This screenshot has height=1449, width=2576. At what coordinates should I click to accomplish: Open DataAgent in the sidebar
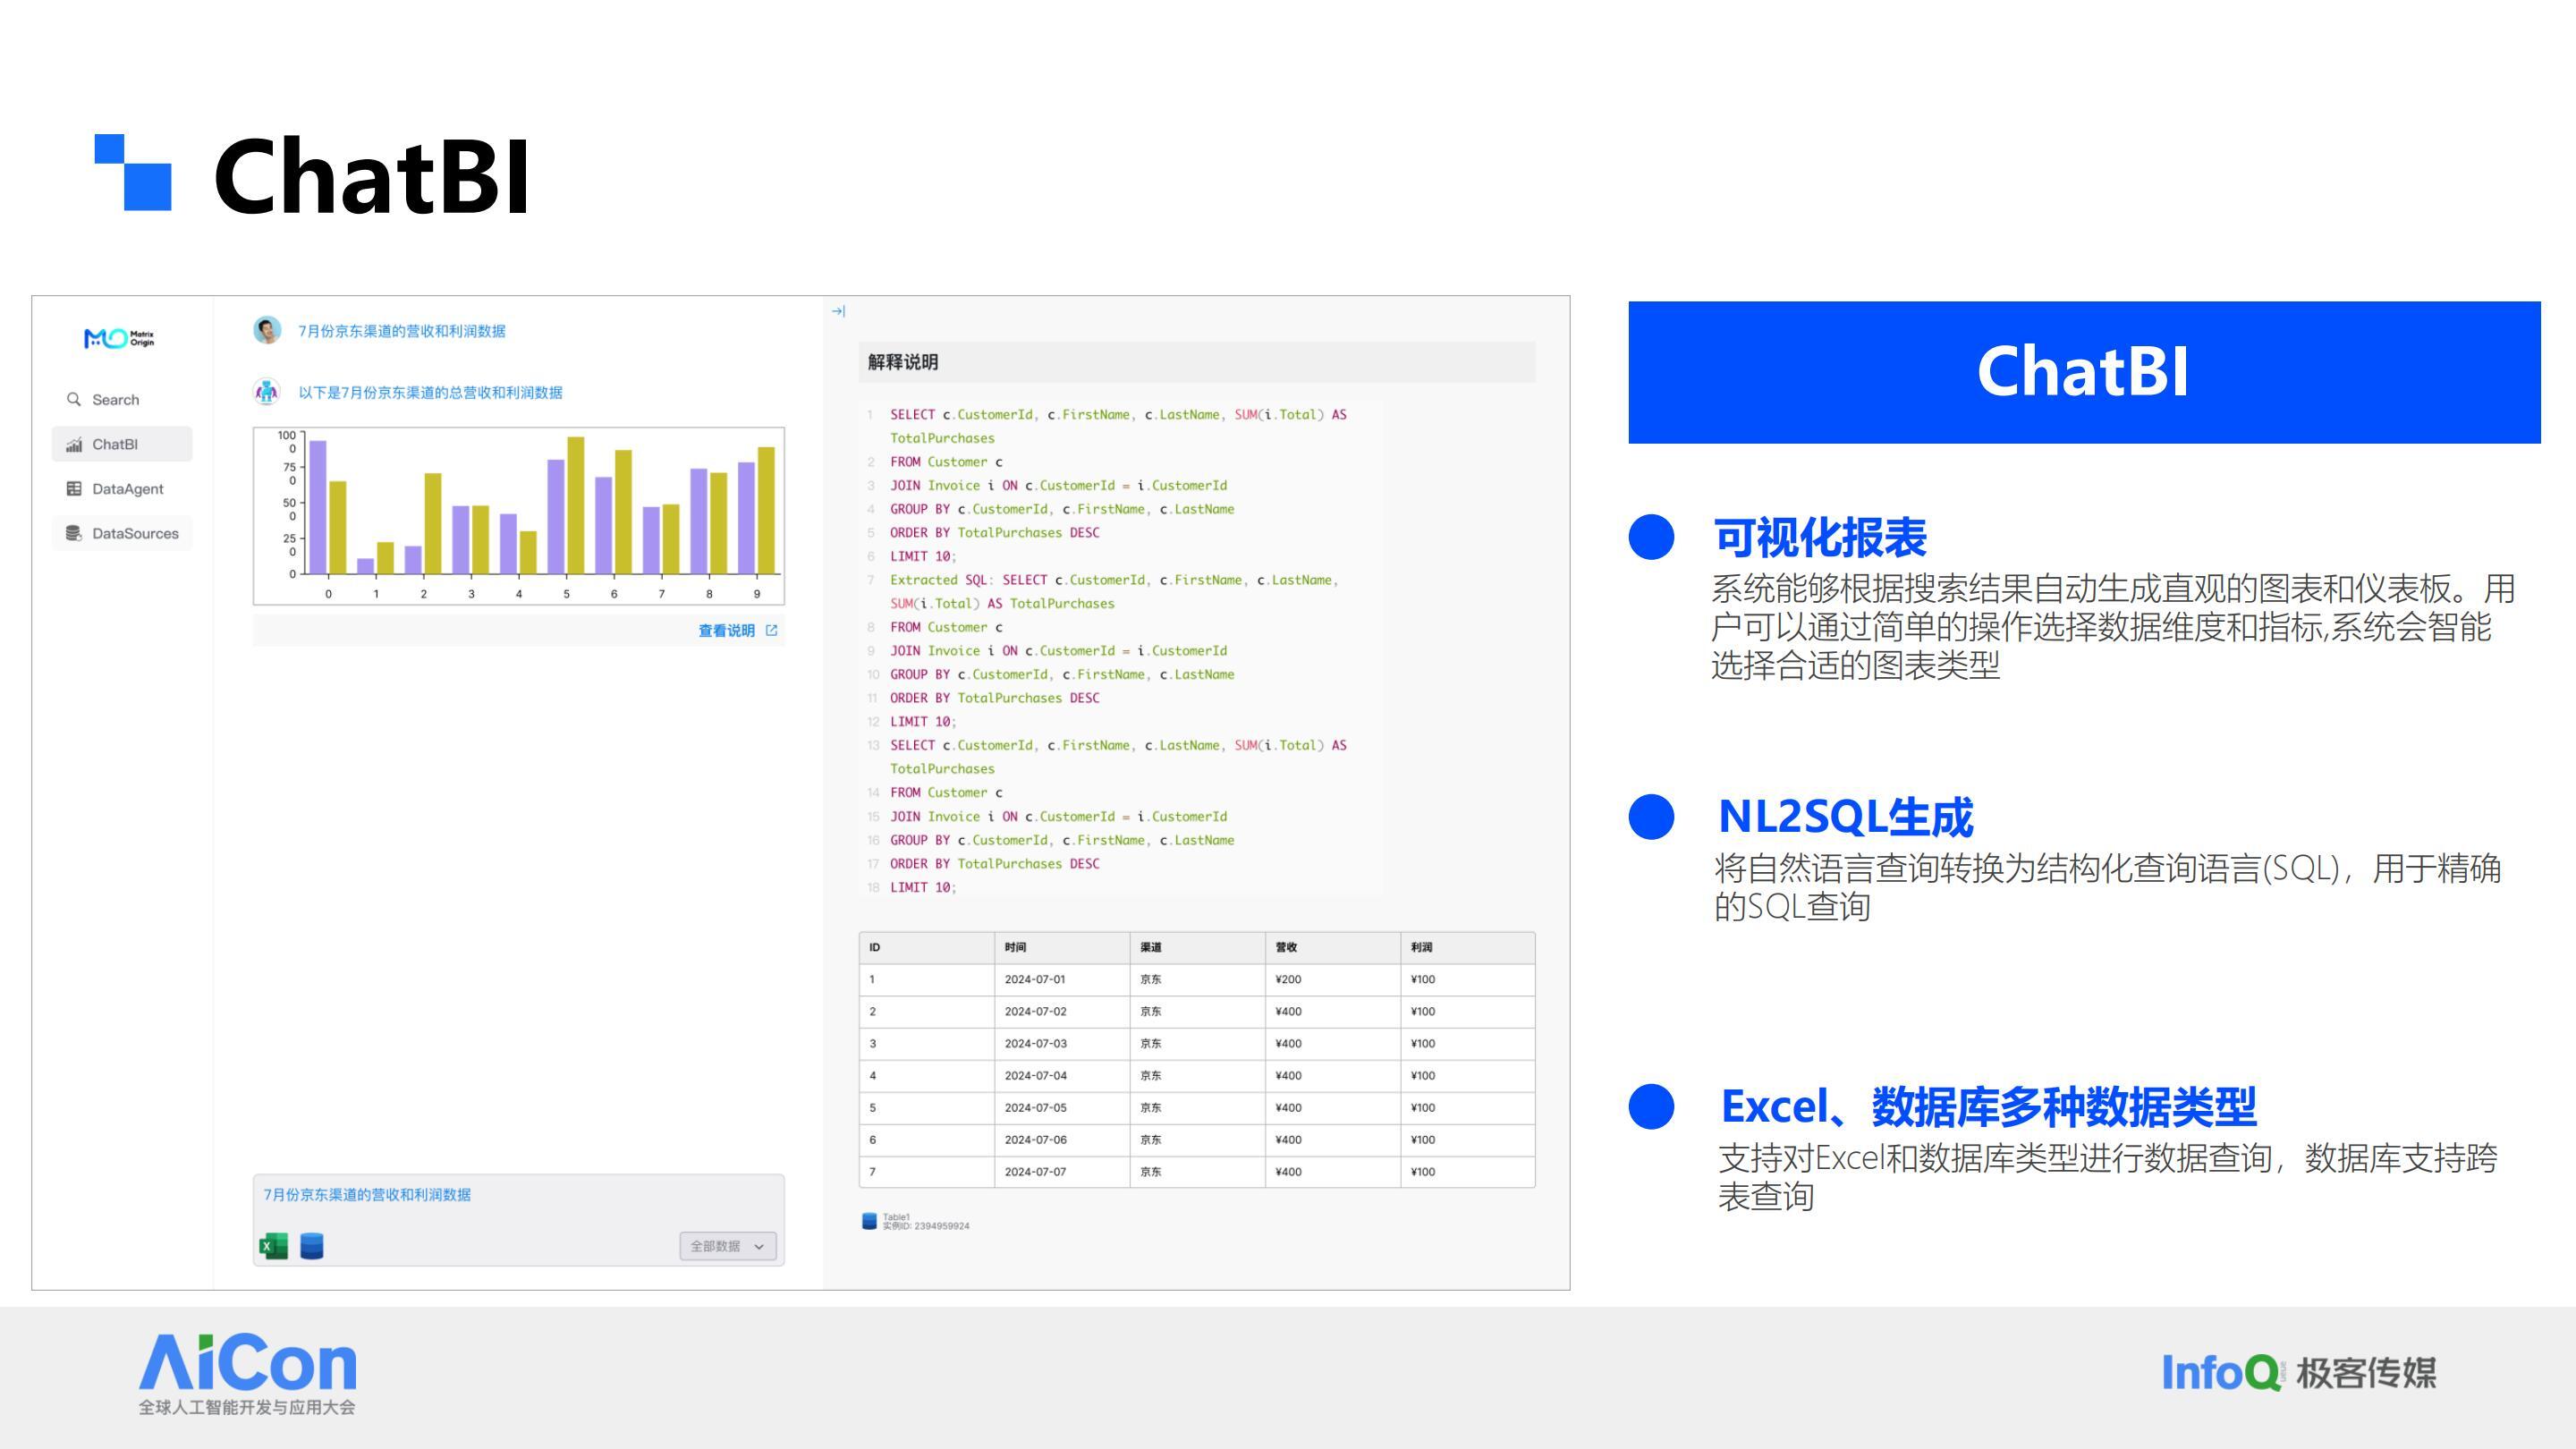click(x=122, y=489)
